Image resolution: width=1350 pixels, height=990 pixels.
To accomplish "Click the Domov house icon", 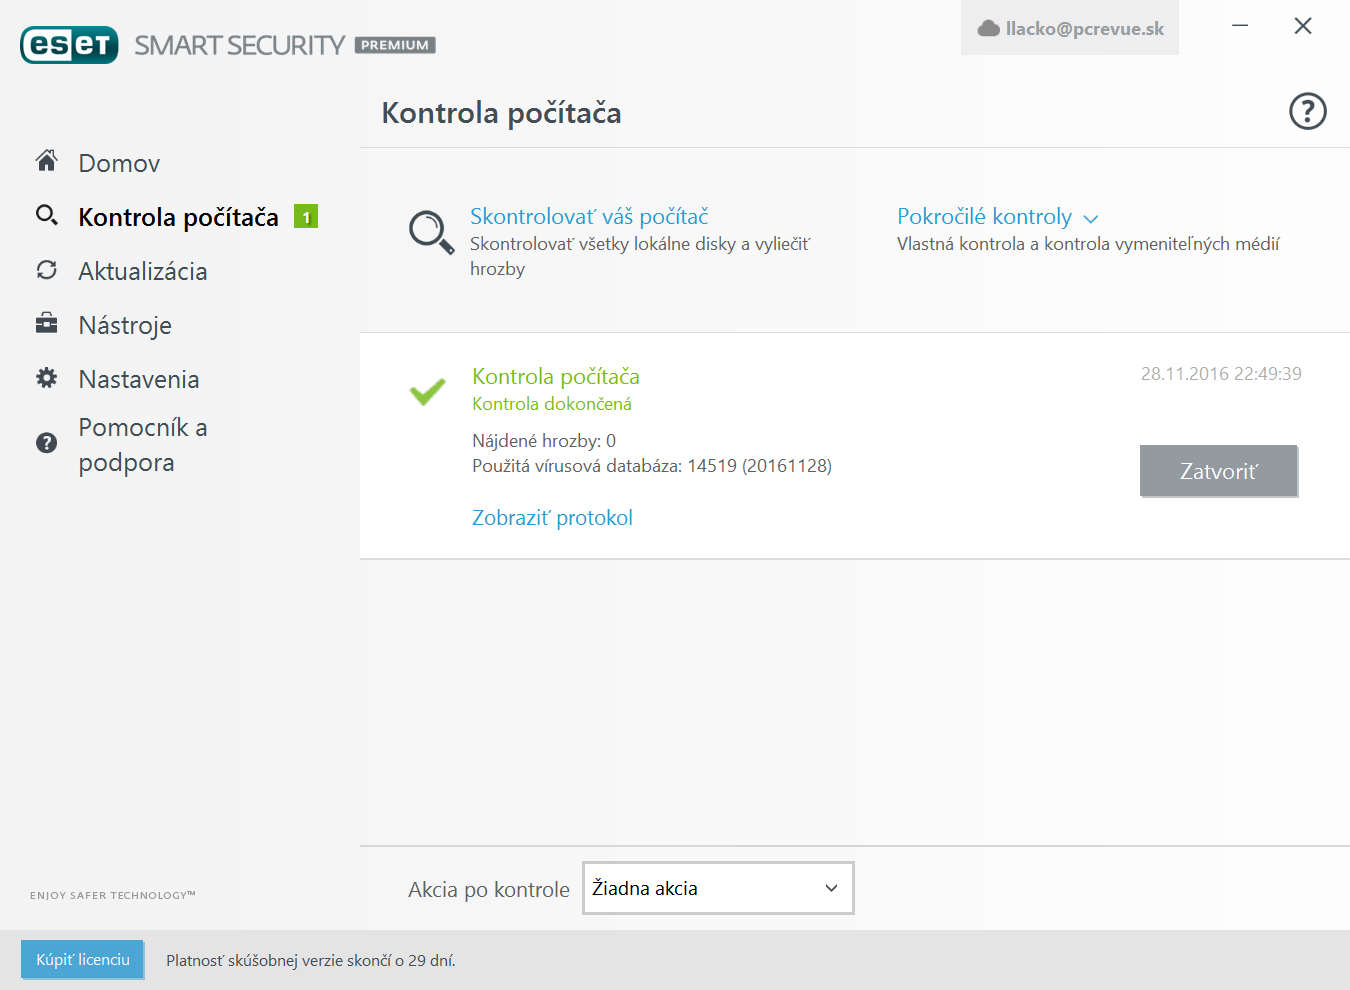I will click(46, 161).
